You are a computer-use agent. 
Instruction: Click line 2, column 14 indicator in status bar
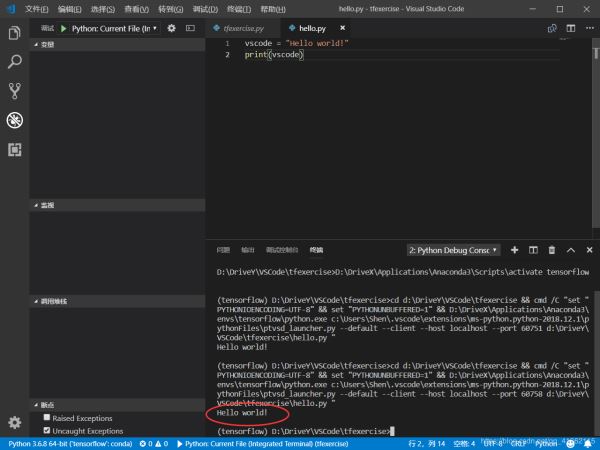(x=427, y=443)
